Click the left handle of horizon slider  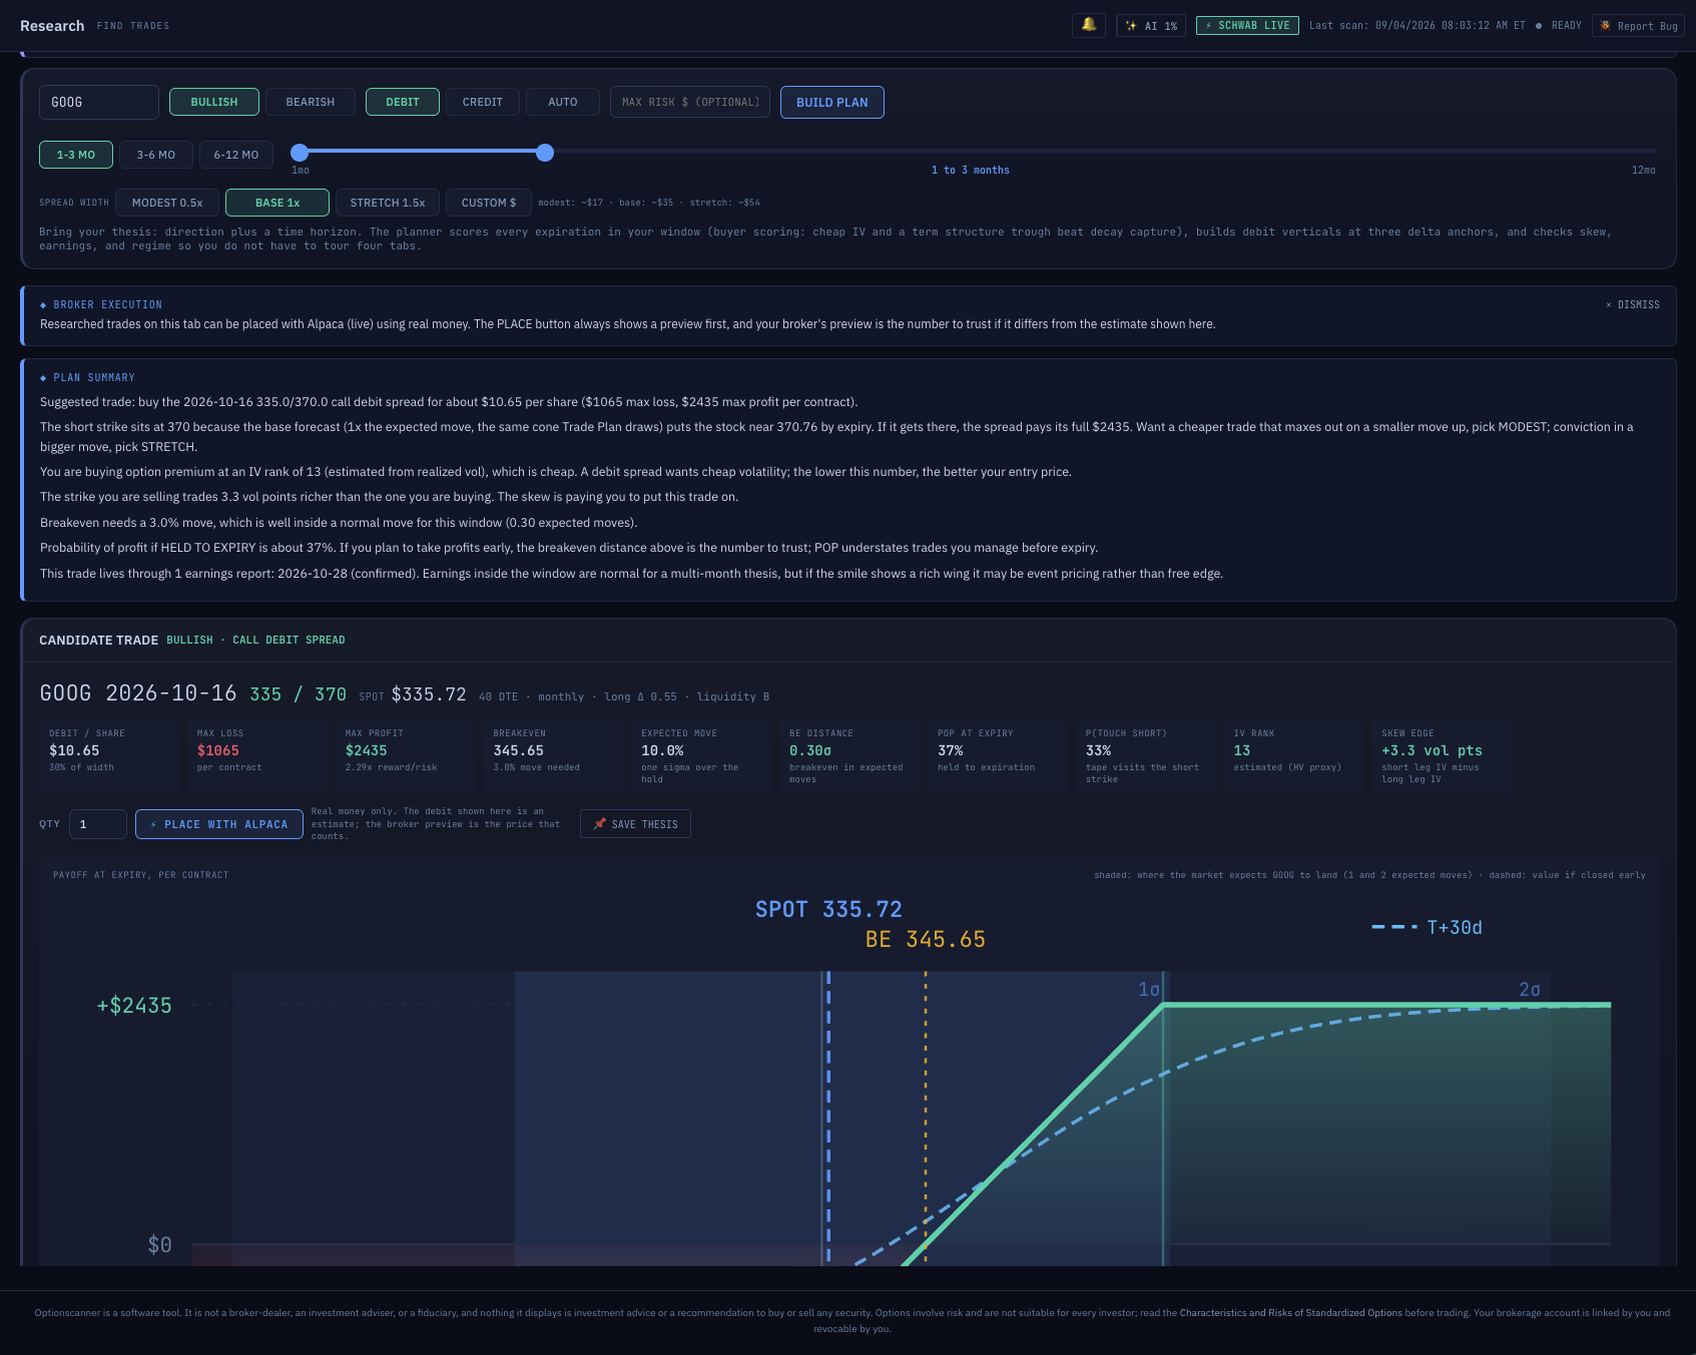tap(299, 152)
